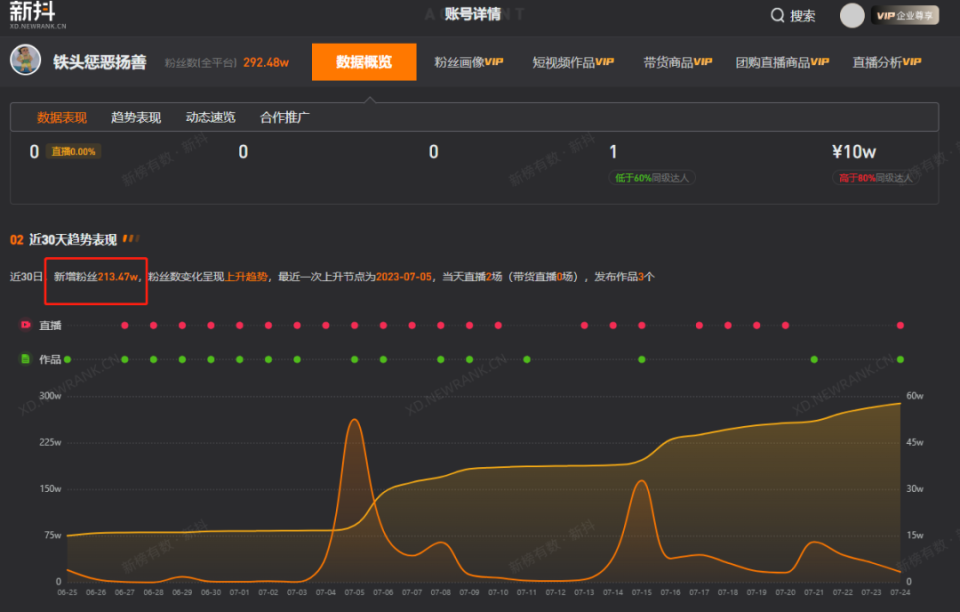Click the green 作品 dot for 07-15
Image resolution: width=960 pixels, height=612 pixels.
click(x=642, y=360)
